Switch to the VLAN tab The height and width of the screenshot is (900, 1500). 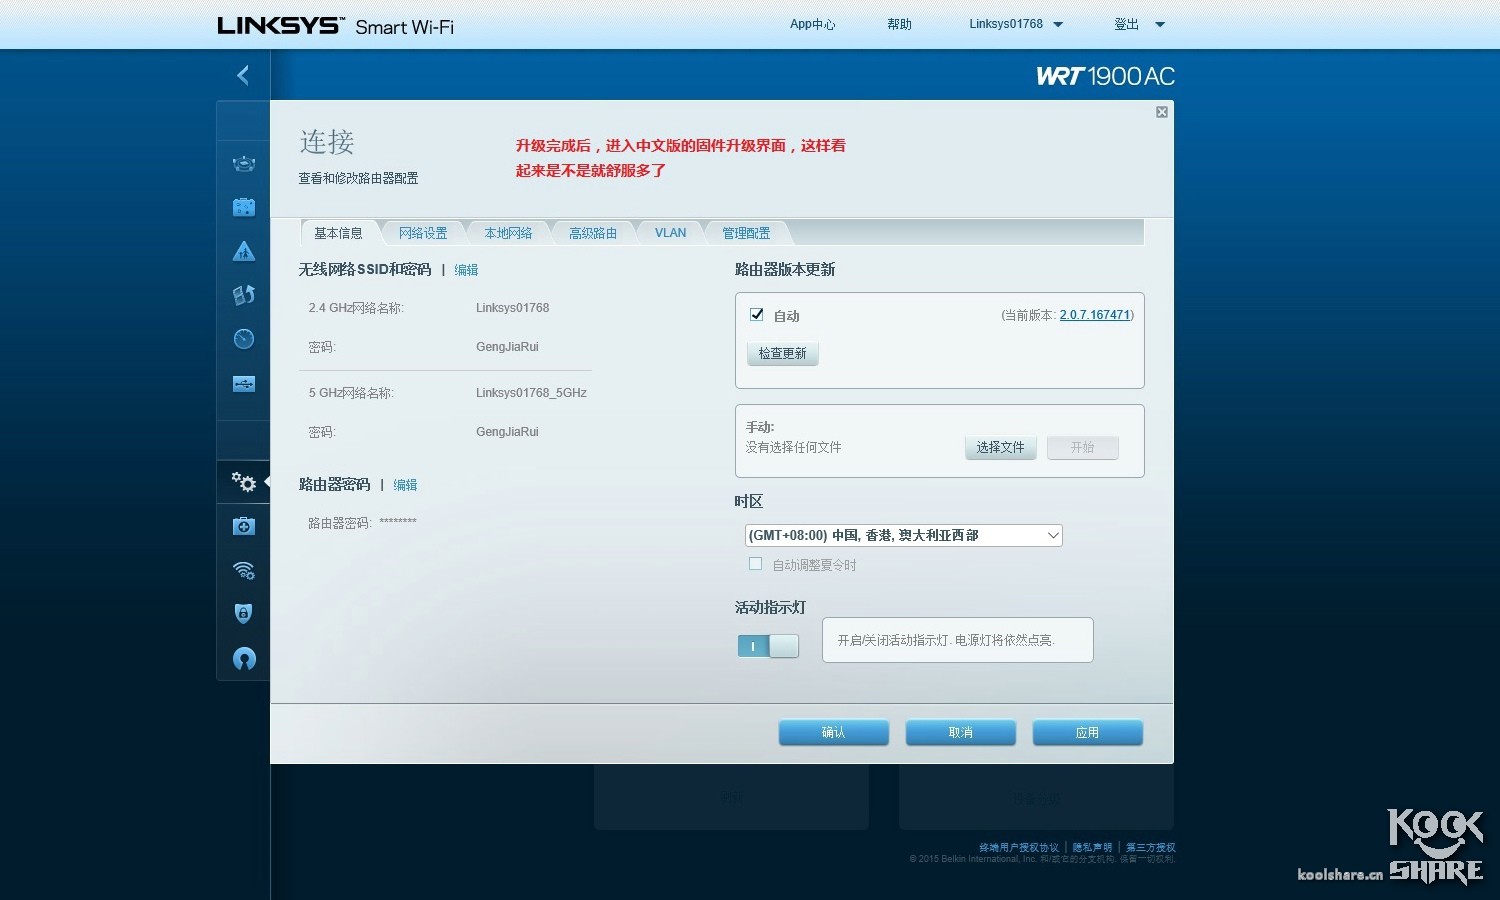[x=669, y=232]
